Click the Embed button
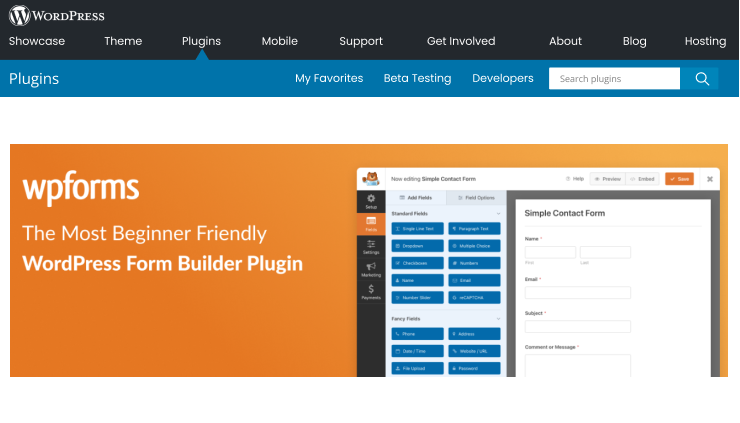740x423 pixels. (x=642, y=179)
